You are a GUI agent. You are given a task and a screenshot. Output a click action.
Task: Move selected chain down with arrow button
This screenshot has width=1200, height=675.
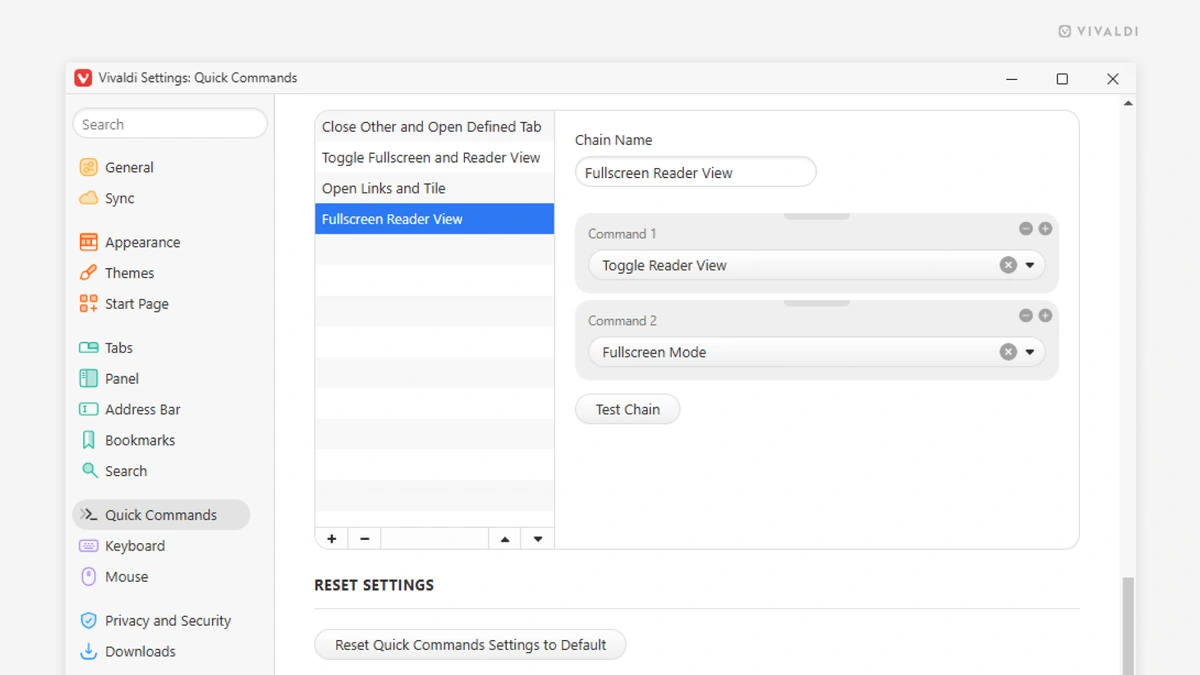537,538
